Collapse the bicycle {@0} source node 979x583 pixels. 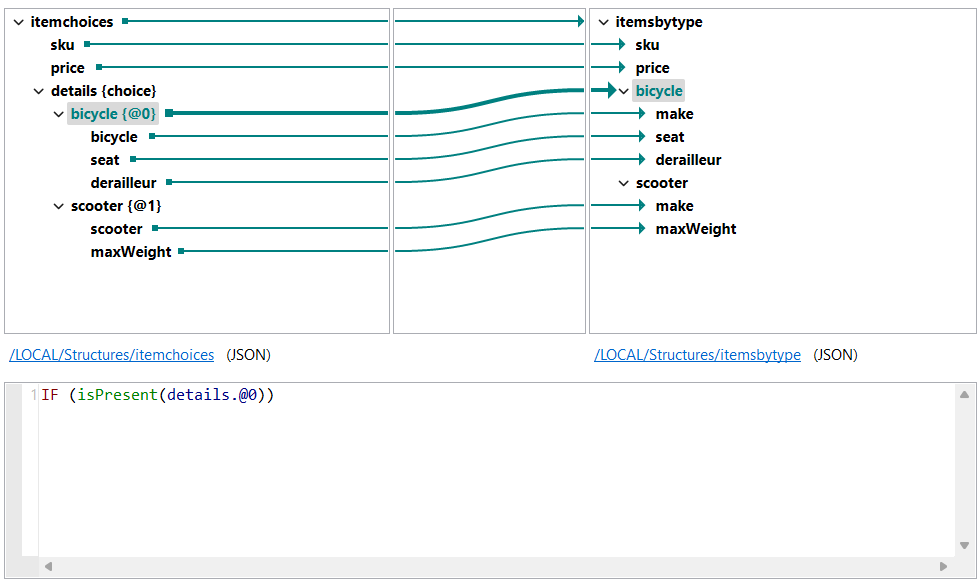tap(59, 113)
